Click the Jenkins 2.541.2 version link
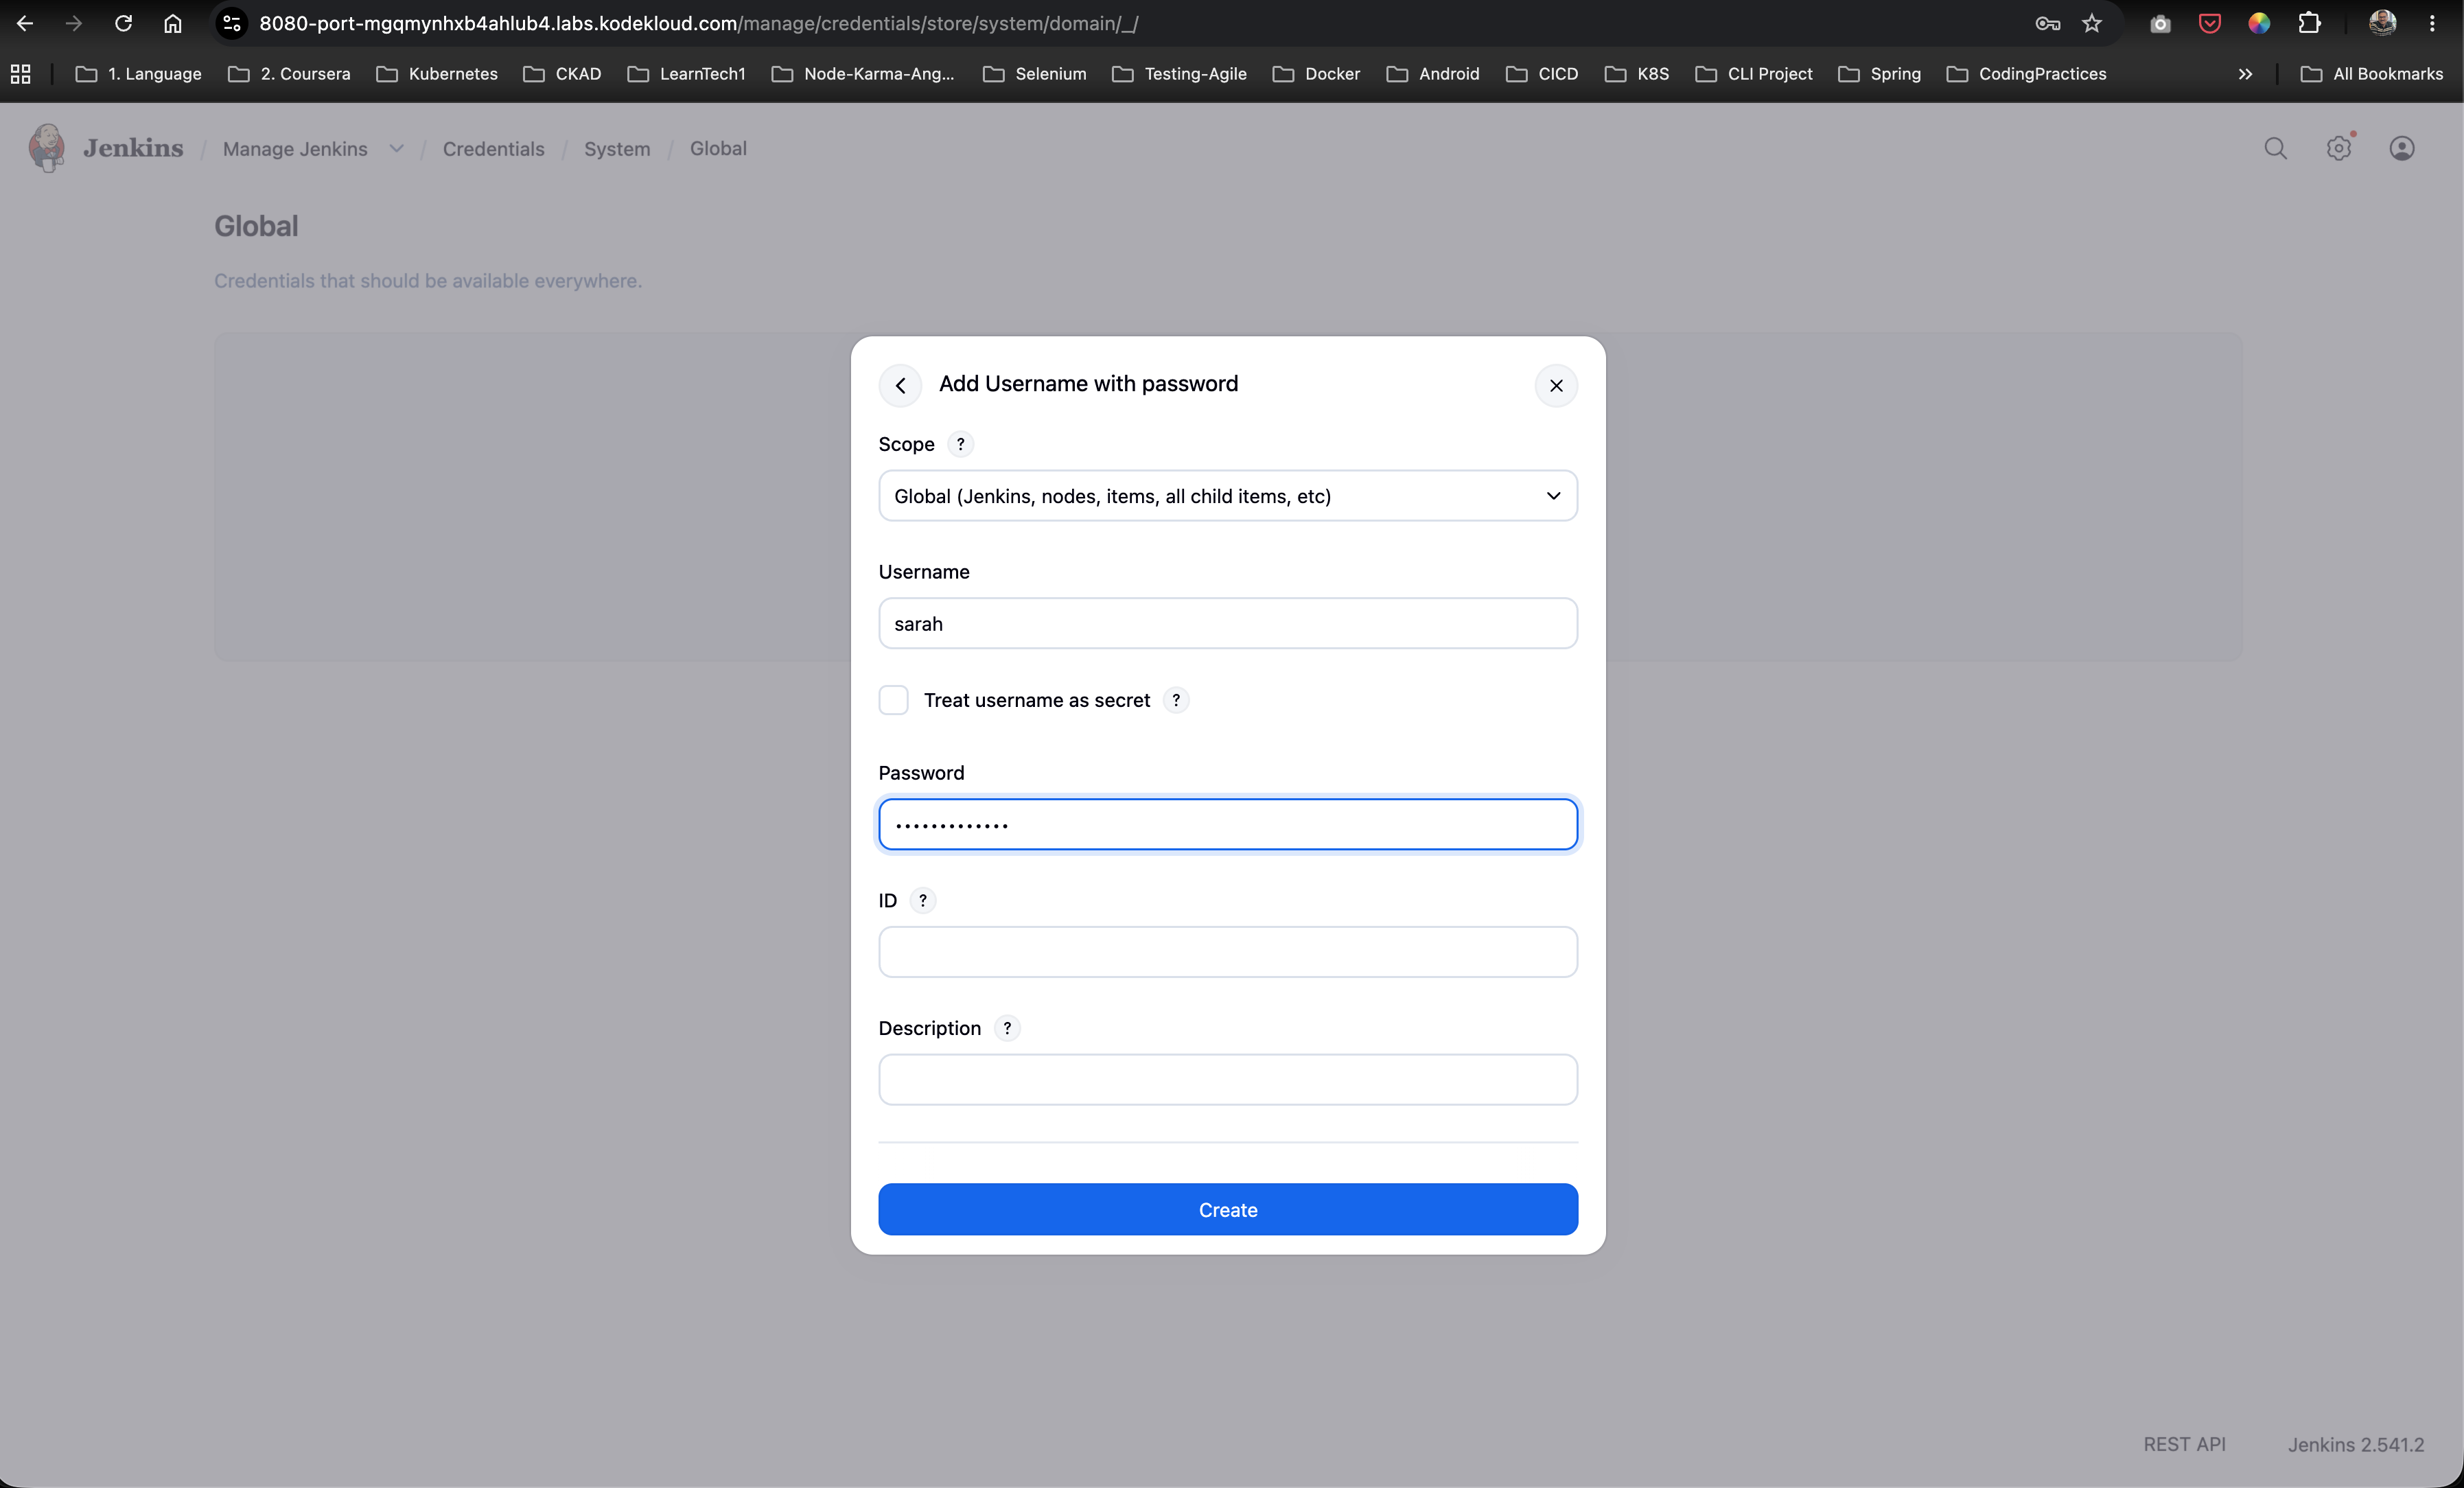 click(2355, 1444)
